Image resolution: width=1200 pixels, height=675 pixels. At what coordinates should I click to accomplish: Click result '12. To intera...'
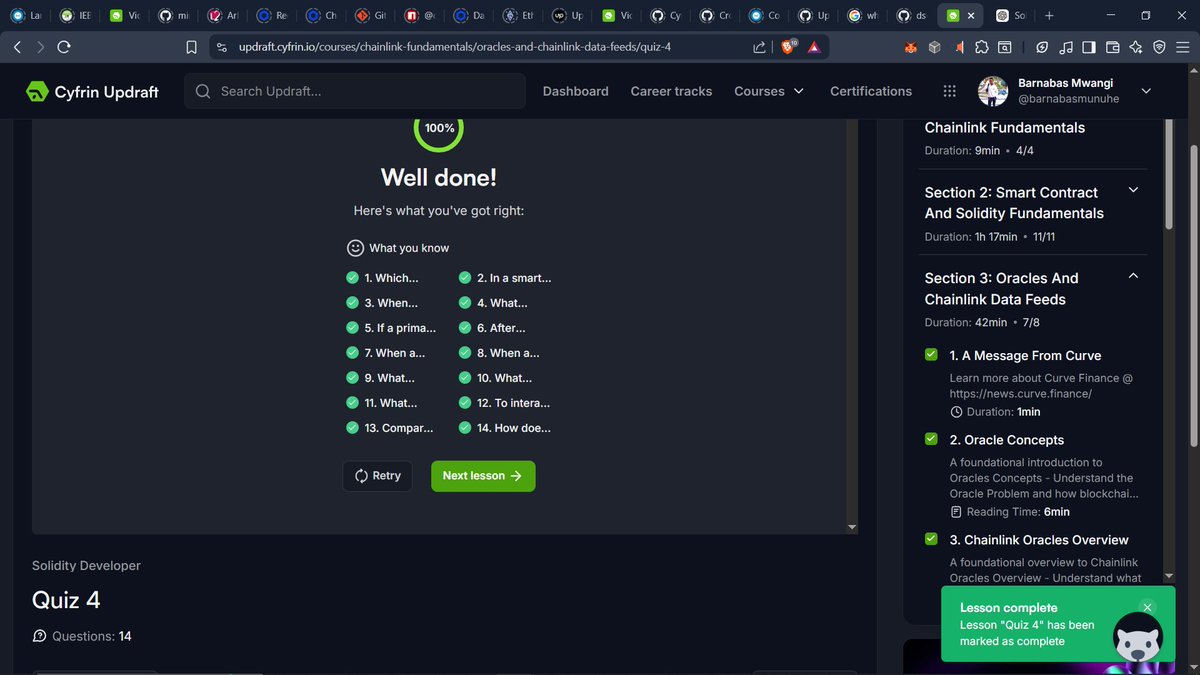(x=513, y=403)
